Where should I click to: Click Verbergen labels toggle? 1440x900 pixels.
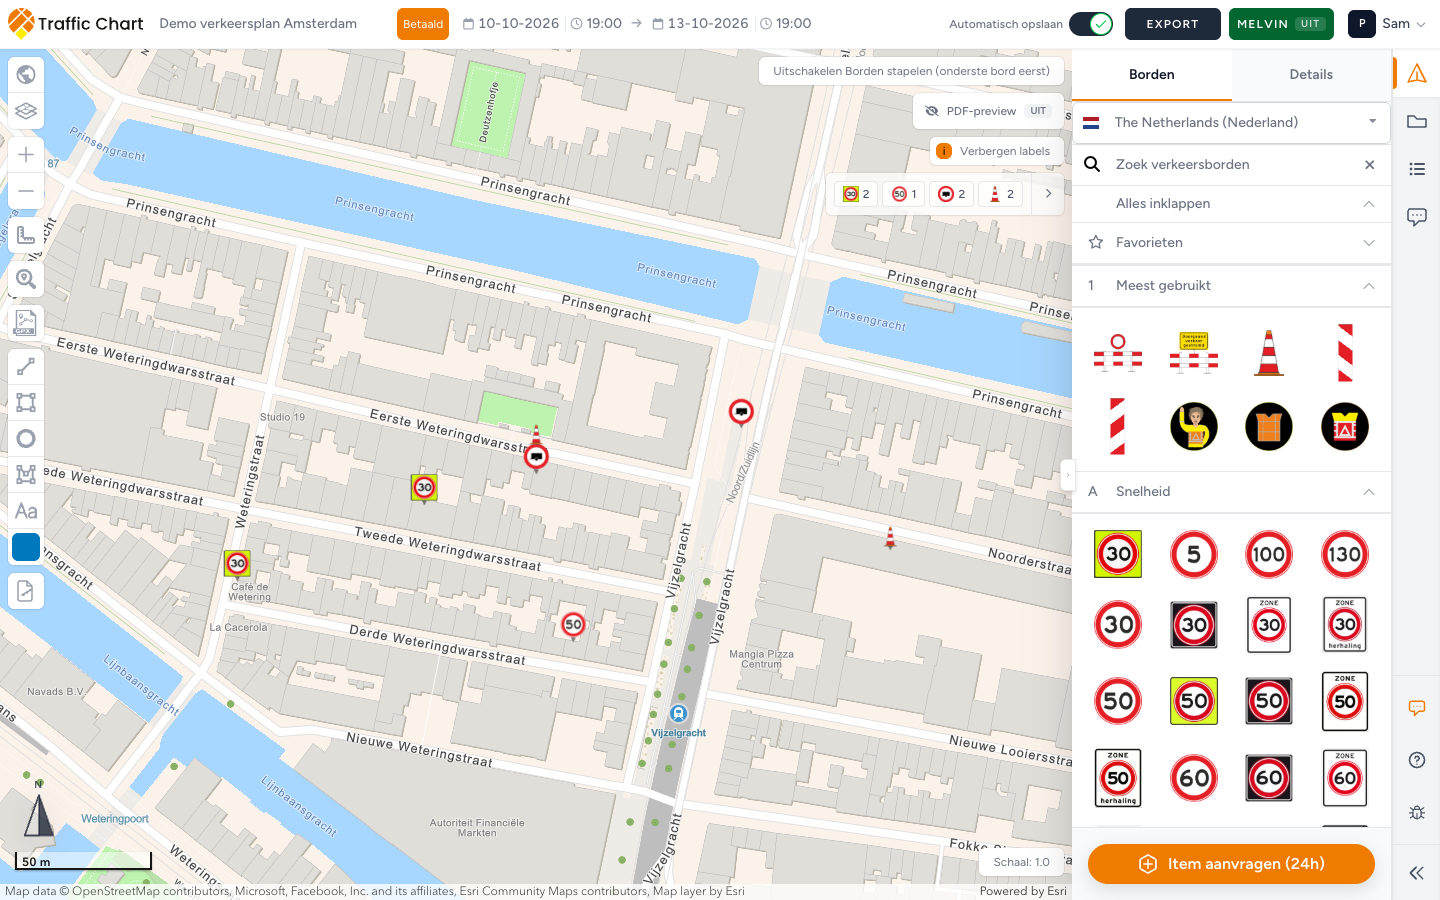tap(995, 151)
